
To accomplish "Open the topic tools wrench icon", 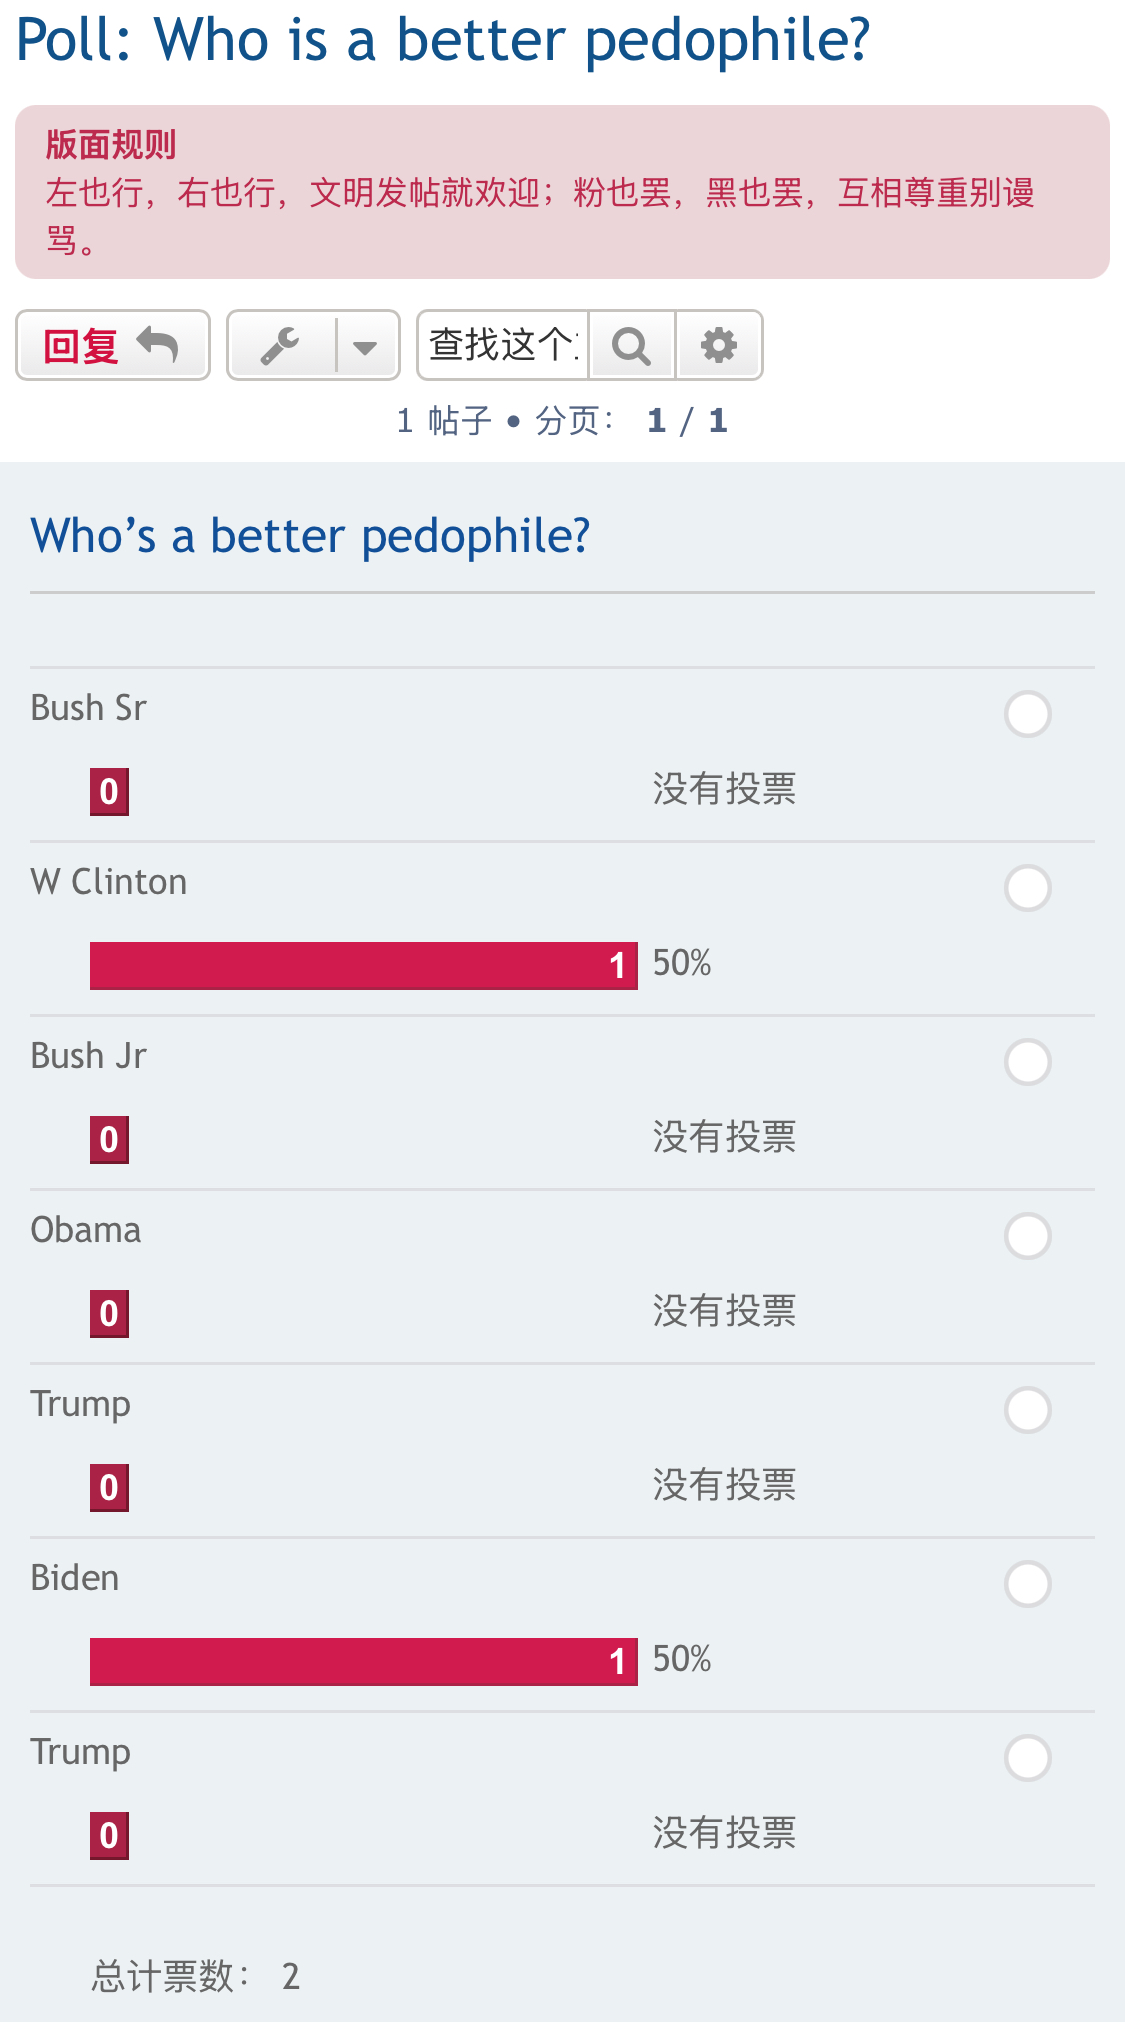I will [281, 346].
